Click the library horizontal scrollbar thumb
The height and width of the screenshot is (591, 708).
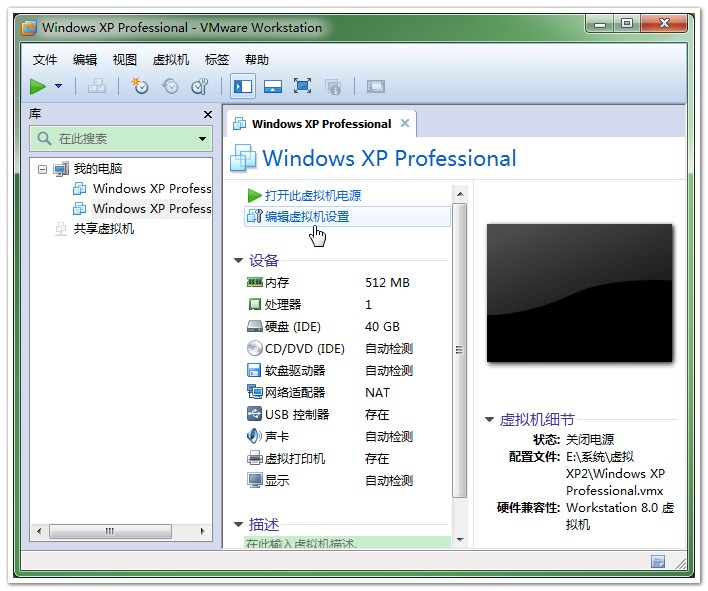pos(110,531)
